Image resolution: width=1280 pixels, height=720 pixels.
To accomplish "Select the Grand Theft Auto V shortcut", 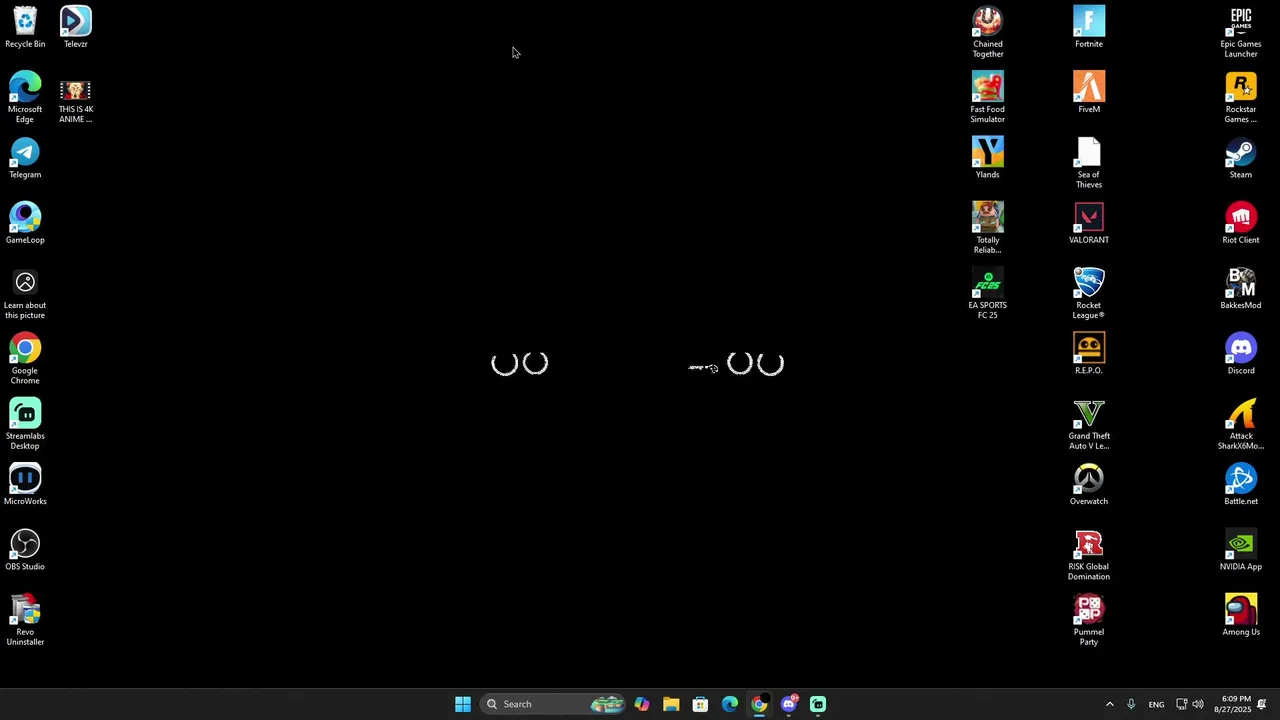I will point(1089,424).
